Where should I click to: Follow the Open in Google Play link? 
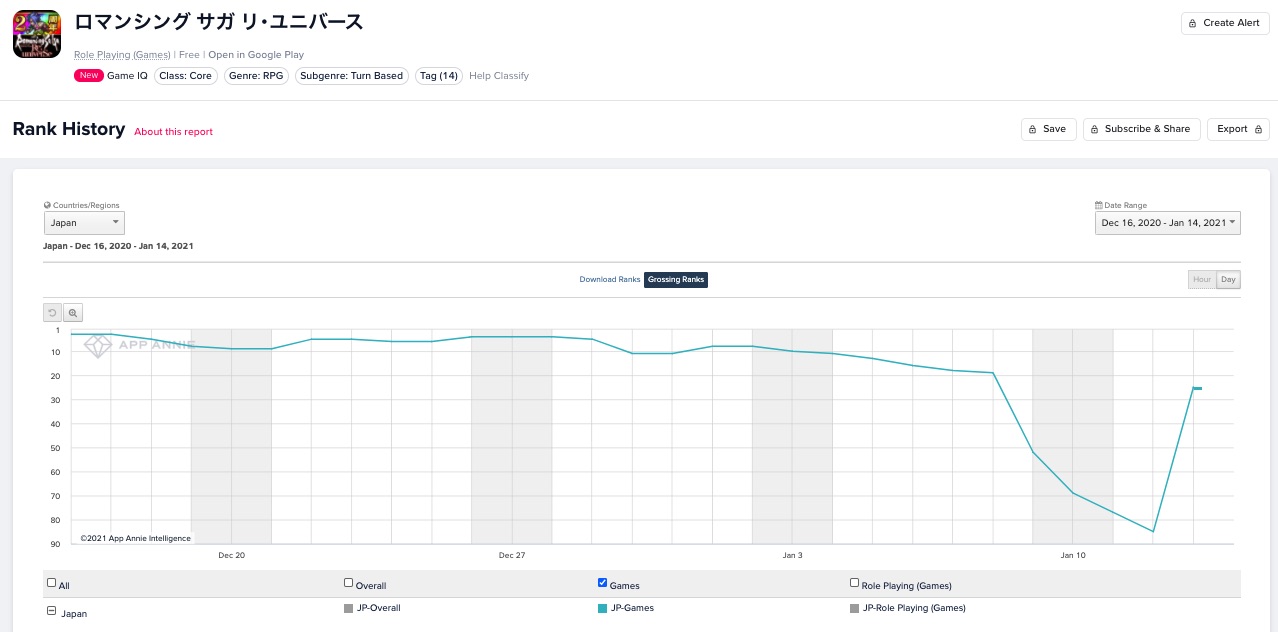point(256,55)
